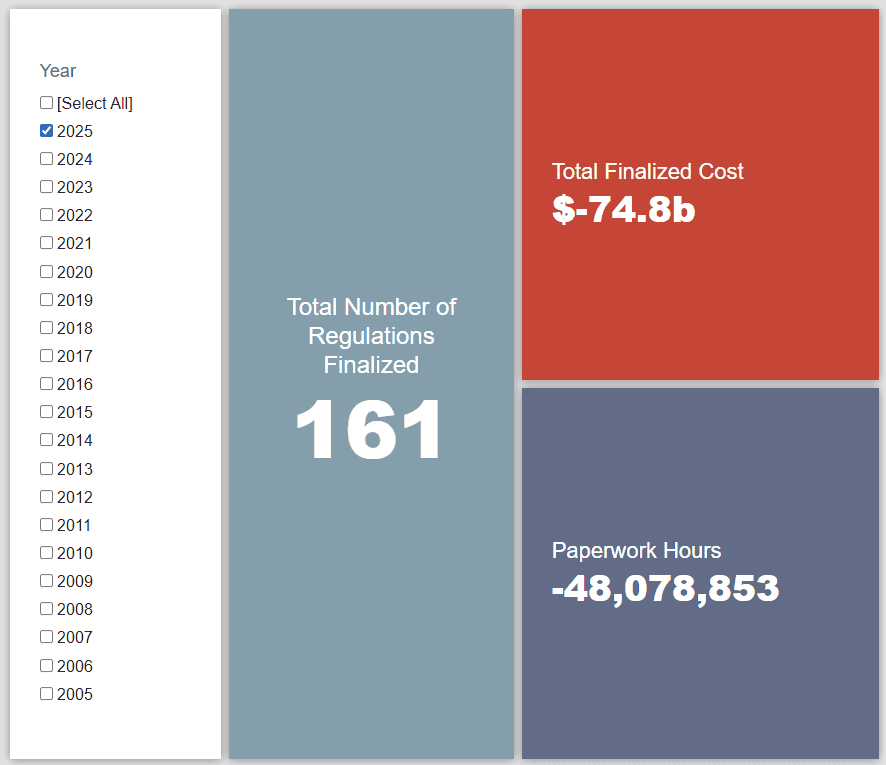
Task: Enable the 2024 year checkbox
Action: point(47,159)
